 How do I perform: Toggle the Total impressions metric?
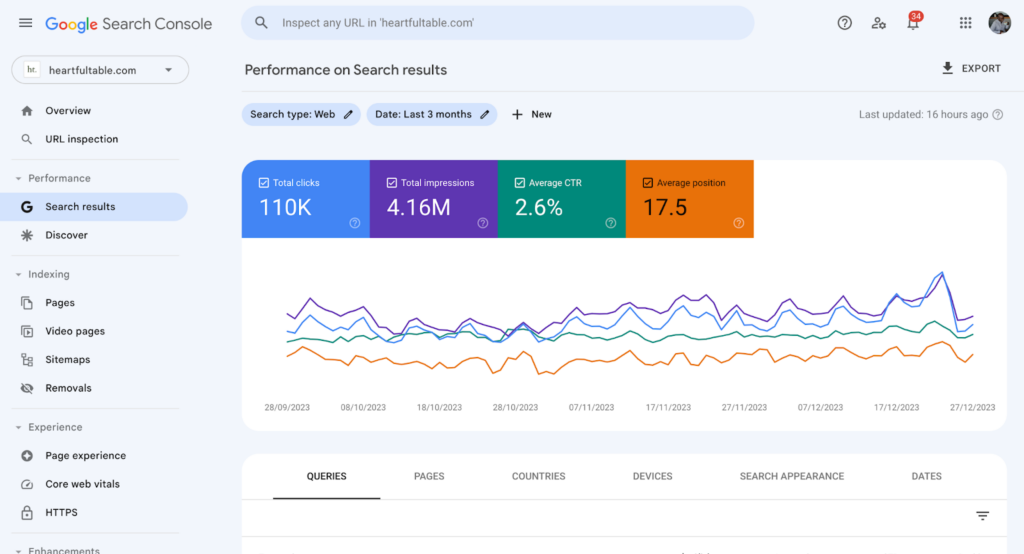(x=392, y=183)
